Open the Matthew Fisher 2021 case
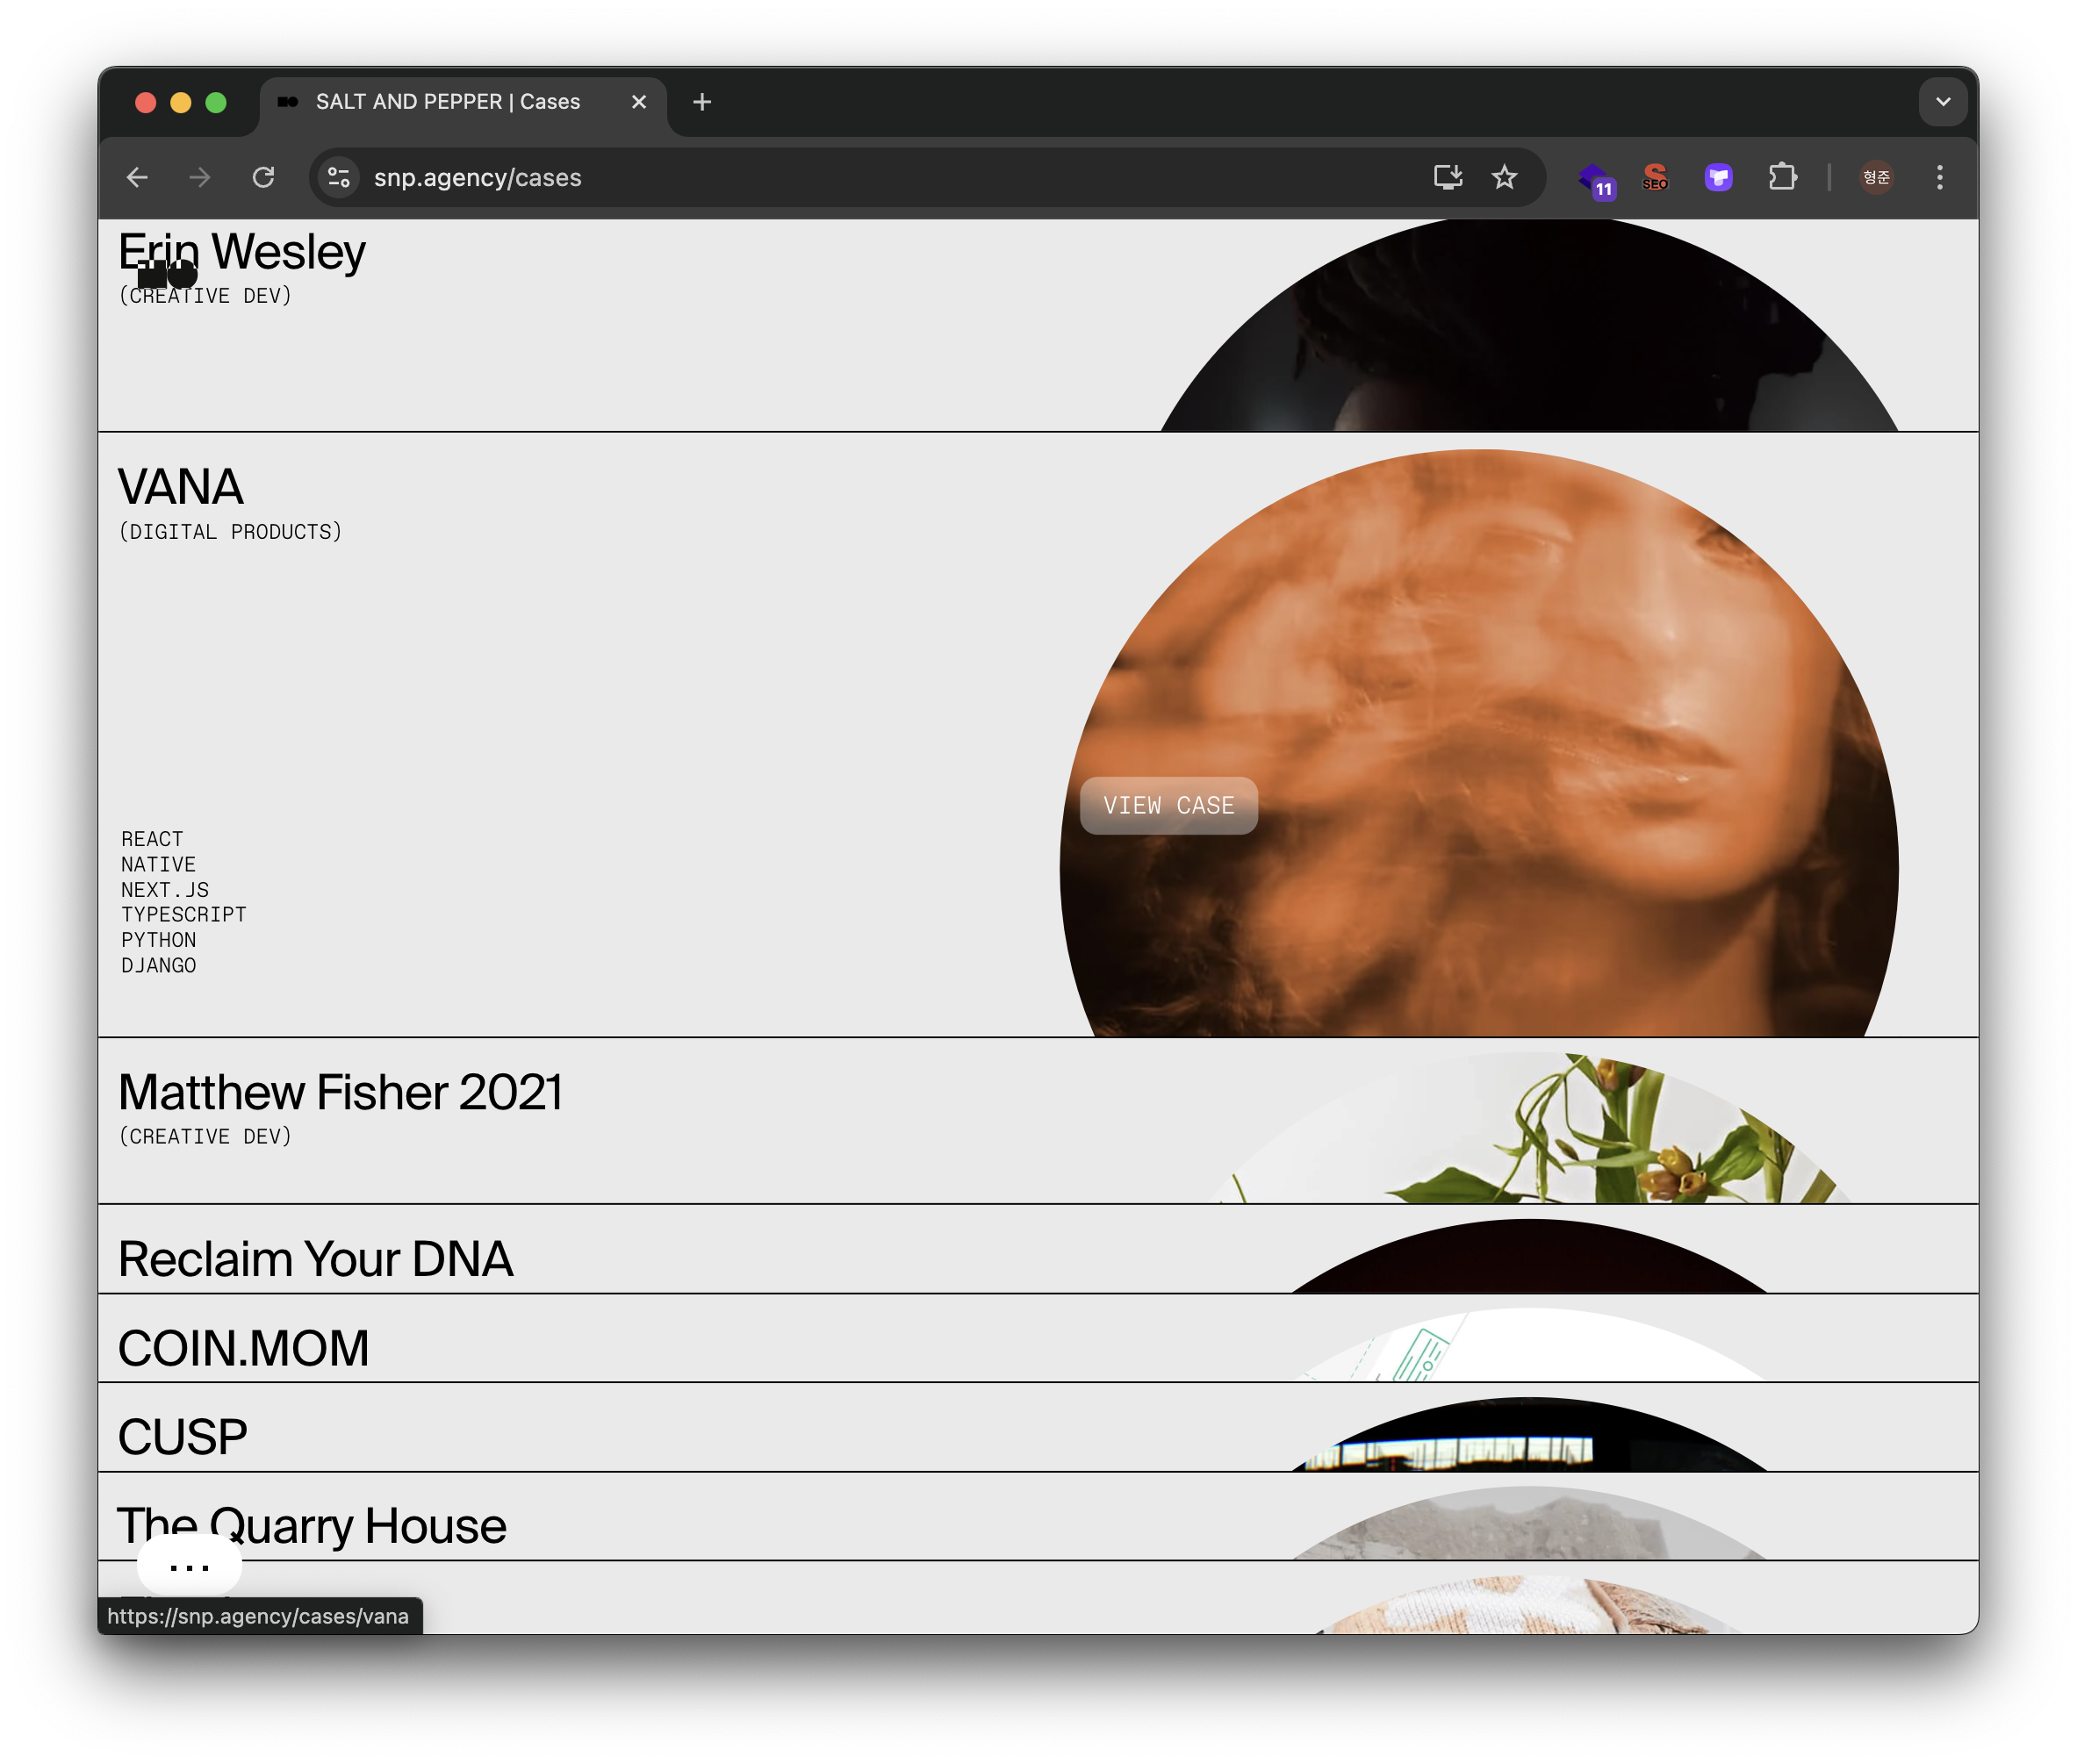The width and height of the screenshot is (2077, 1764). pyautogui.click(x=340, y=1092)
